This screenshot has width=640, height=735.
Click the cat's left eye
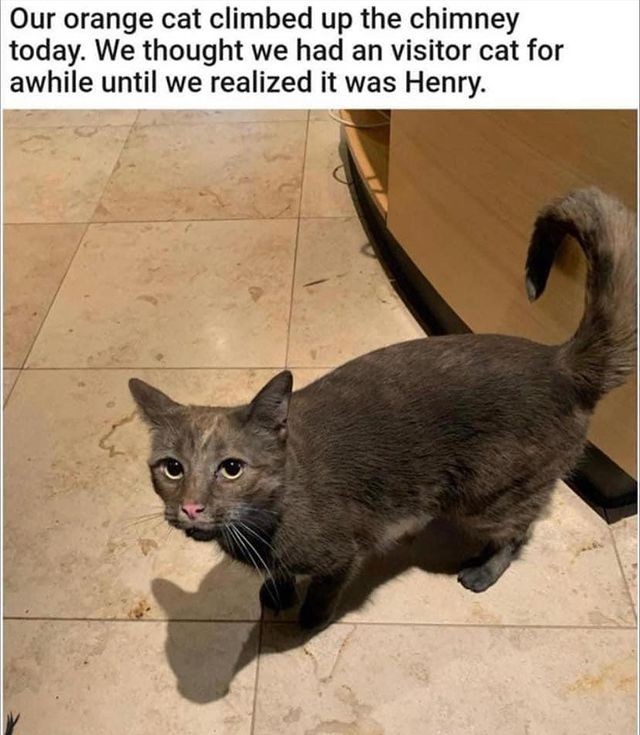[x=174, y=468]
